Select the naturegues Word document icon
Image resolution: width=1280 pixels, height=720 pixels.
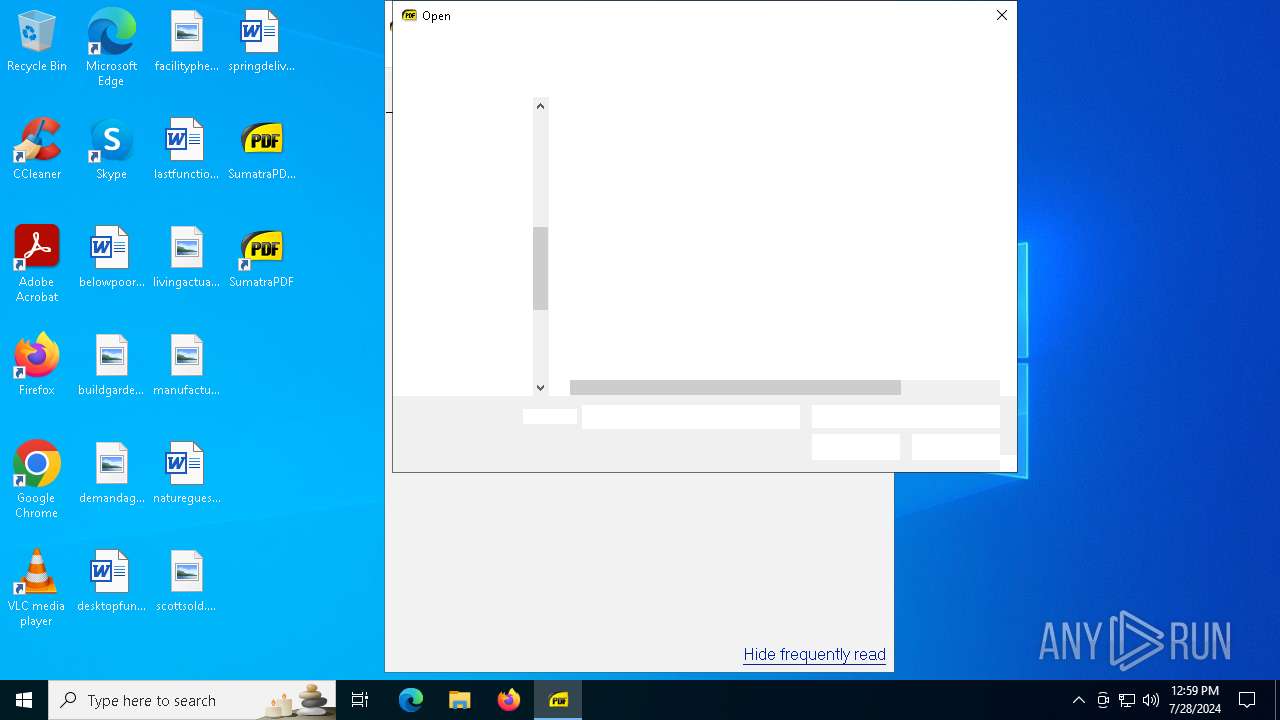[186, 474]
